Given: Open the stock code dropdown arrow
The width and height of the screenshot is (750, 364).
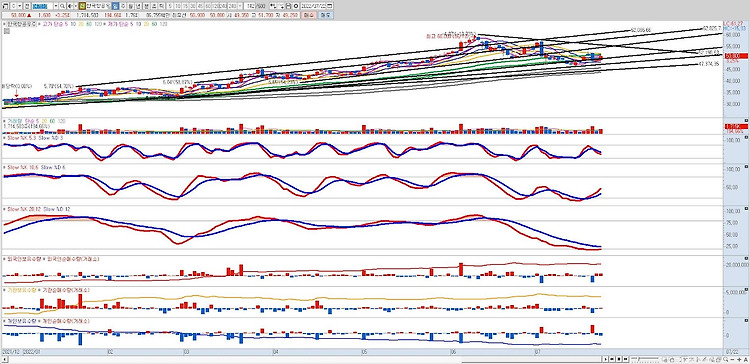Looking at the screenshot, I should 56,6.
